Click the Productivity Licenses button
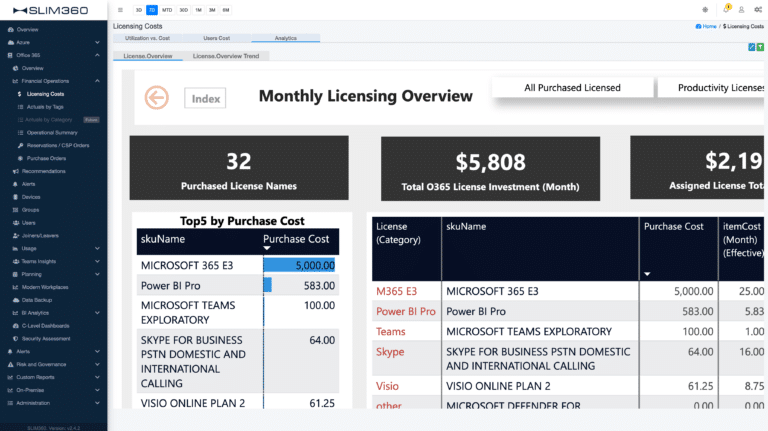 tap(713, 88)
